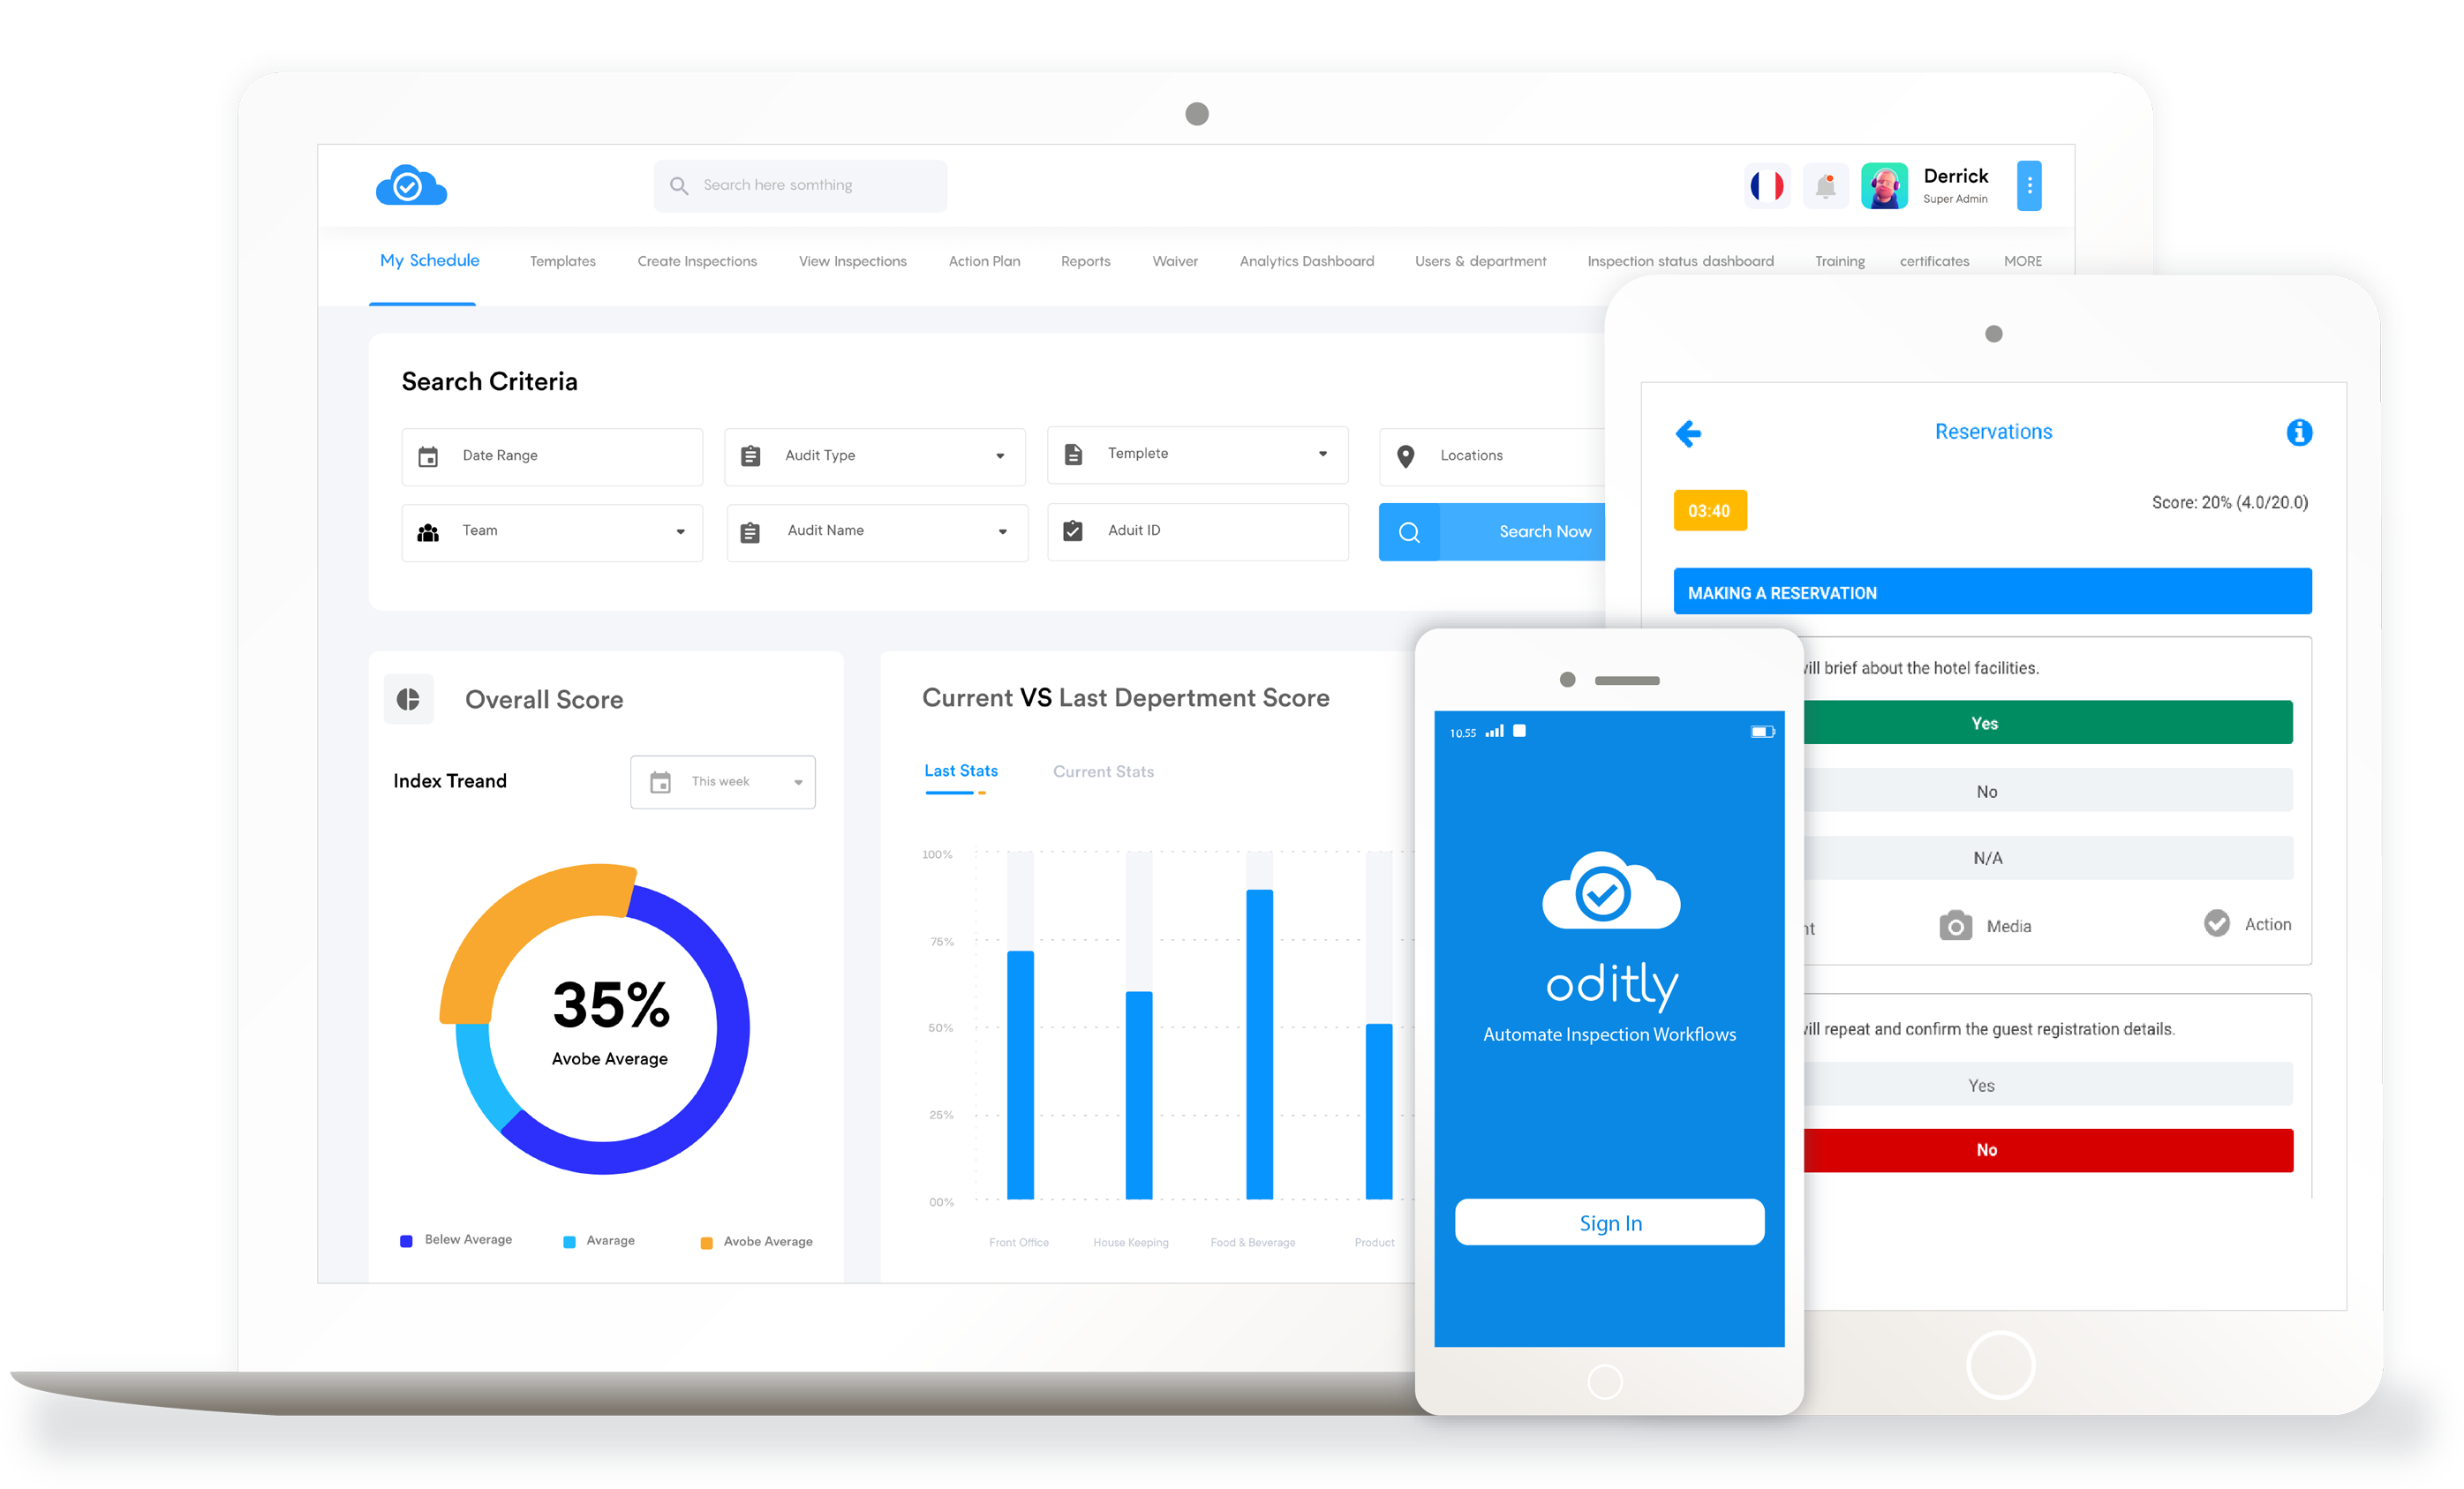Select No for the hotel facilities question
The height and width of the screenshot is (1489, 2464).
pyautogui.click(x=2047, y=791)
